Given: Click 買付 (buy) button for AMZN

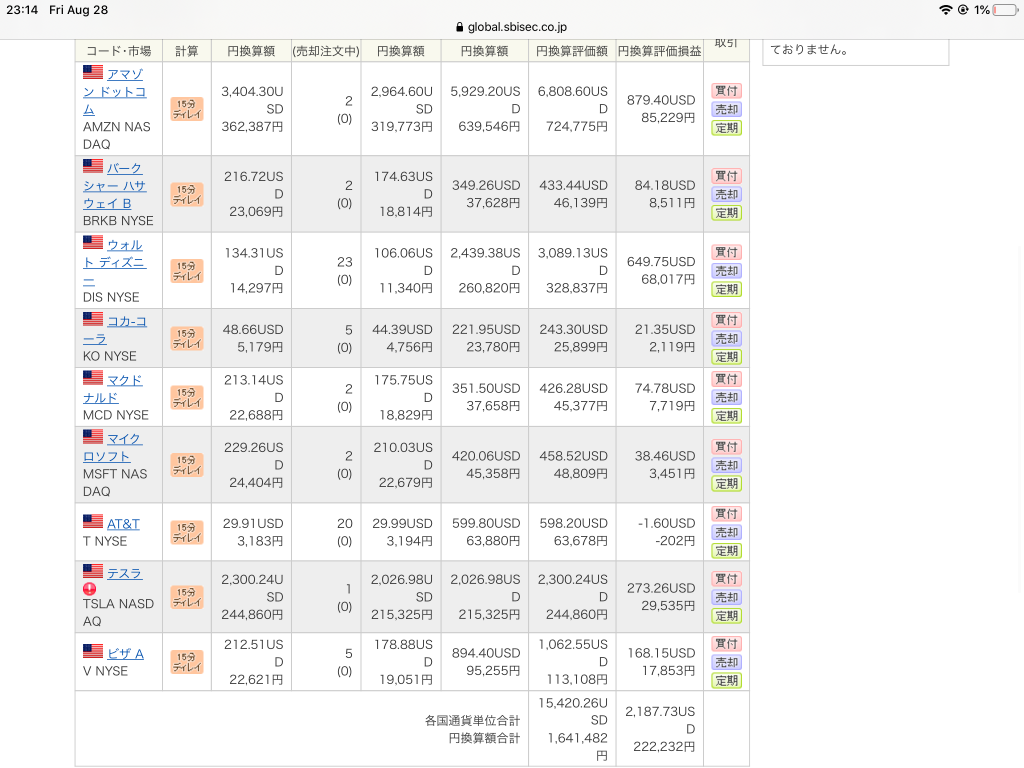Looking at the screenshot, I should pos(726,91).
